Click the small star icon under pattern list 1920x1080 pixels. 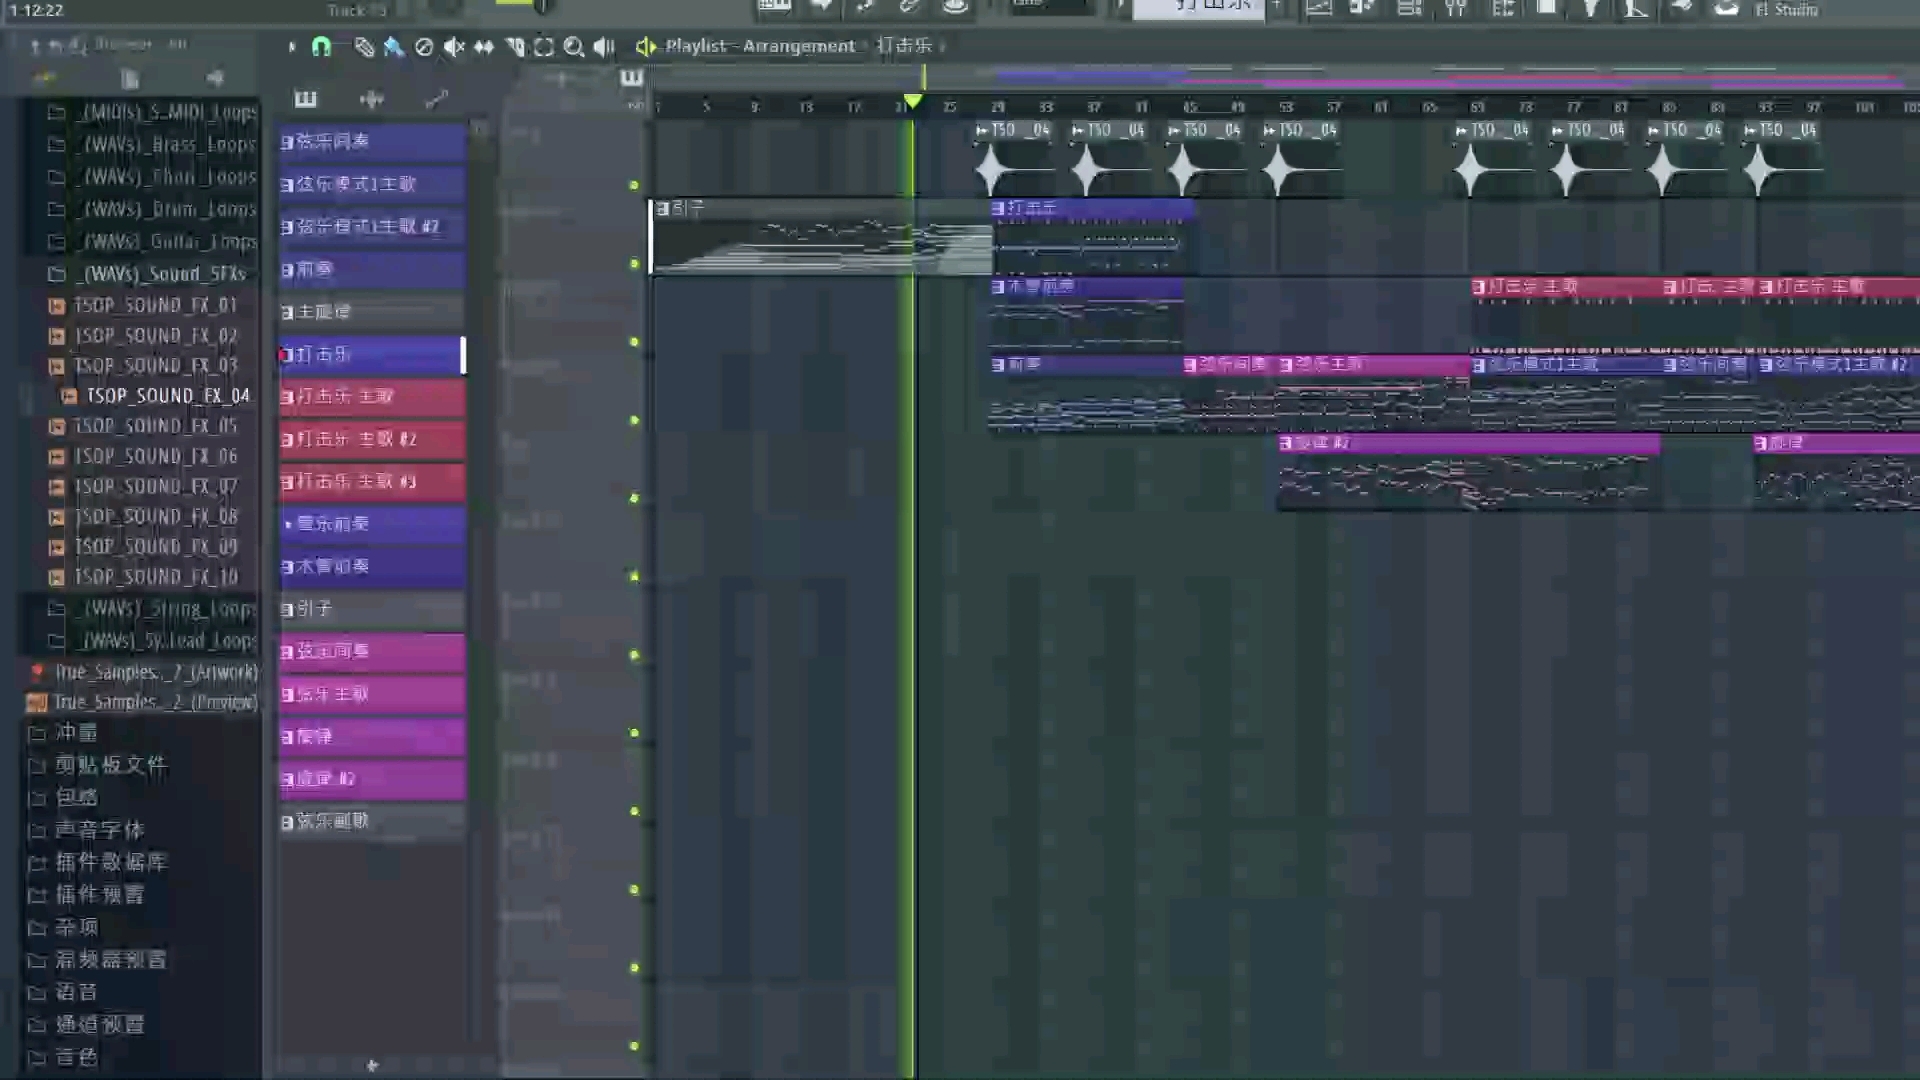[x=372, y=1065]
